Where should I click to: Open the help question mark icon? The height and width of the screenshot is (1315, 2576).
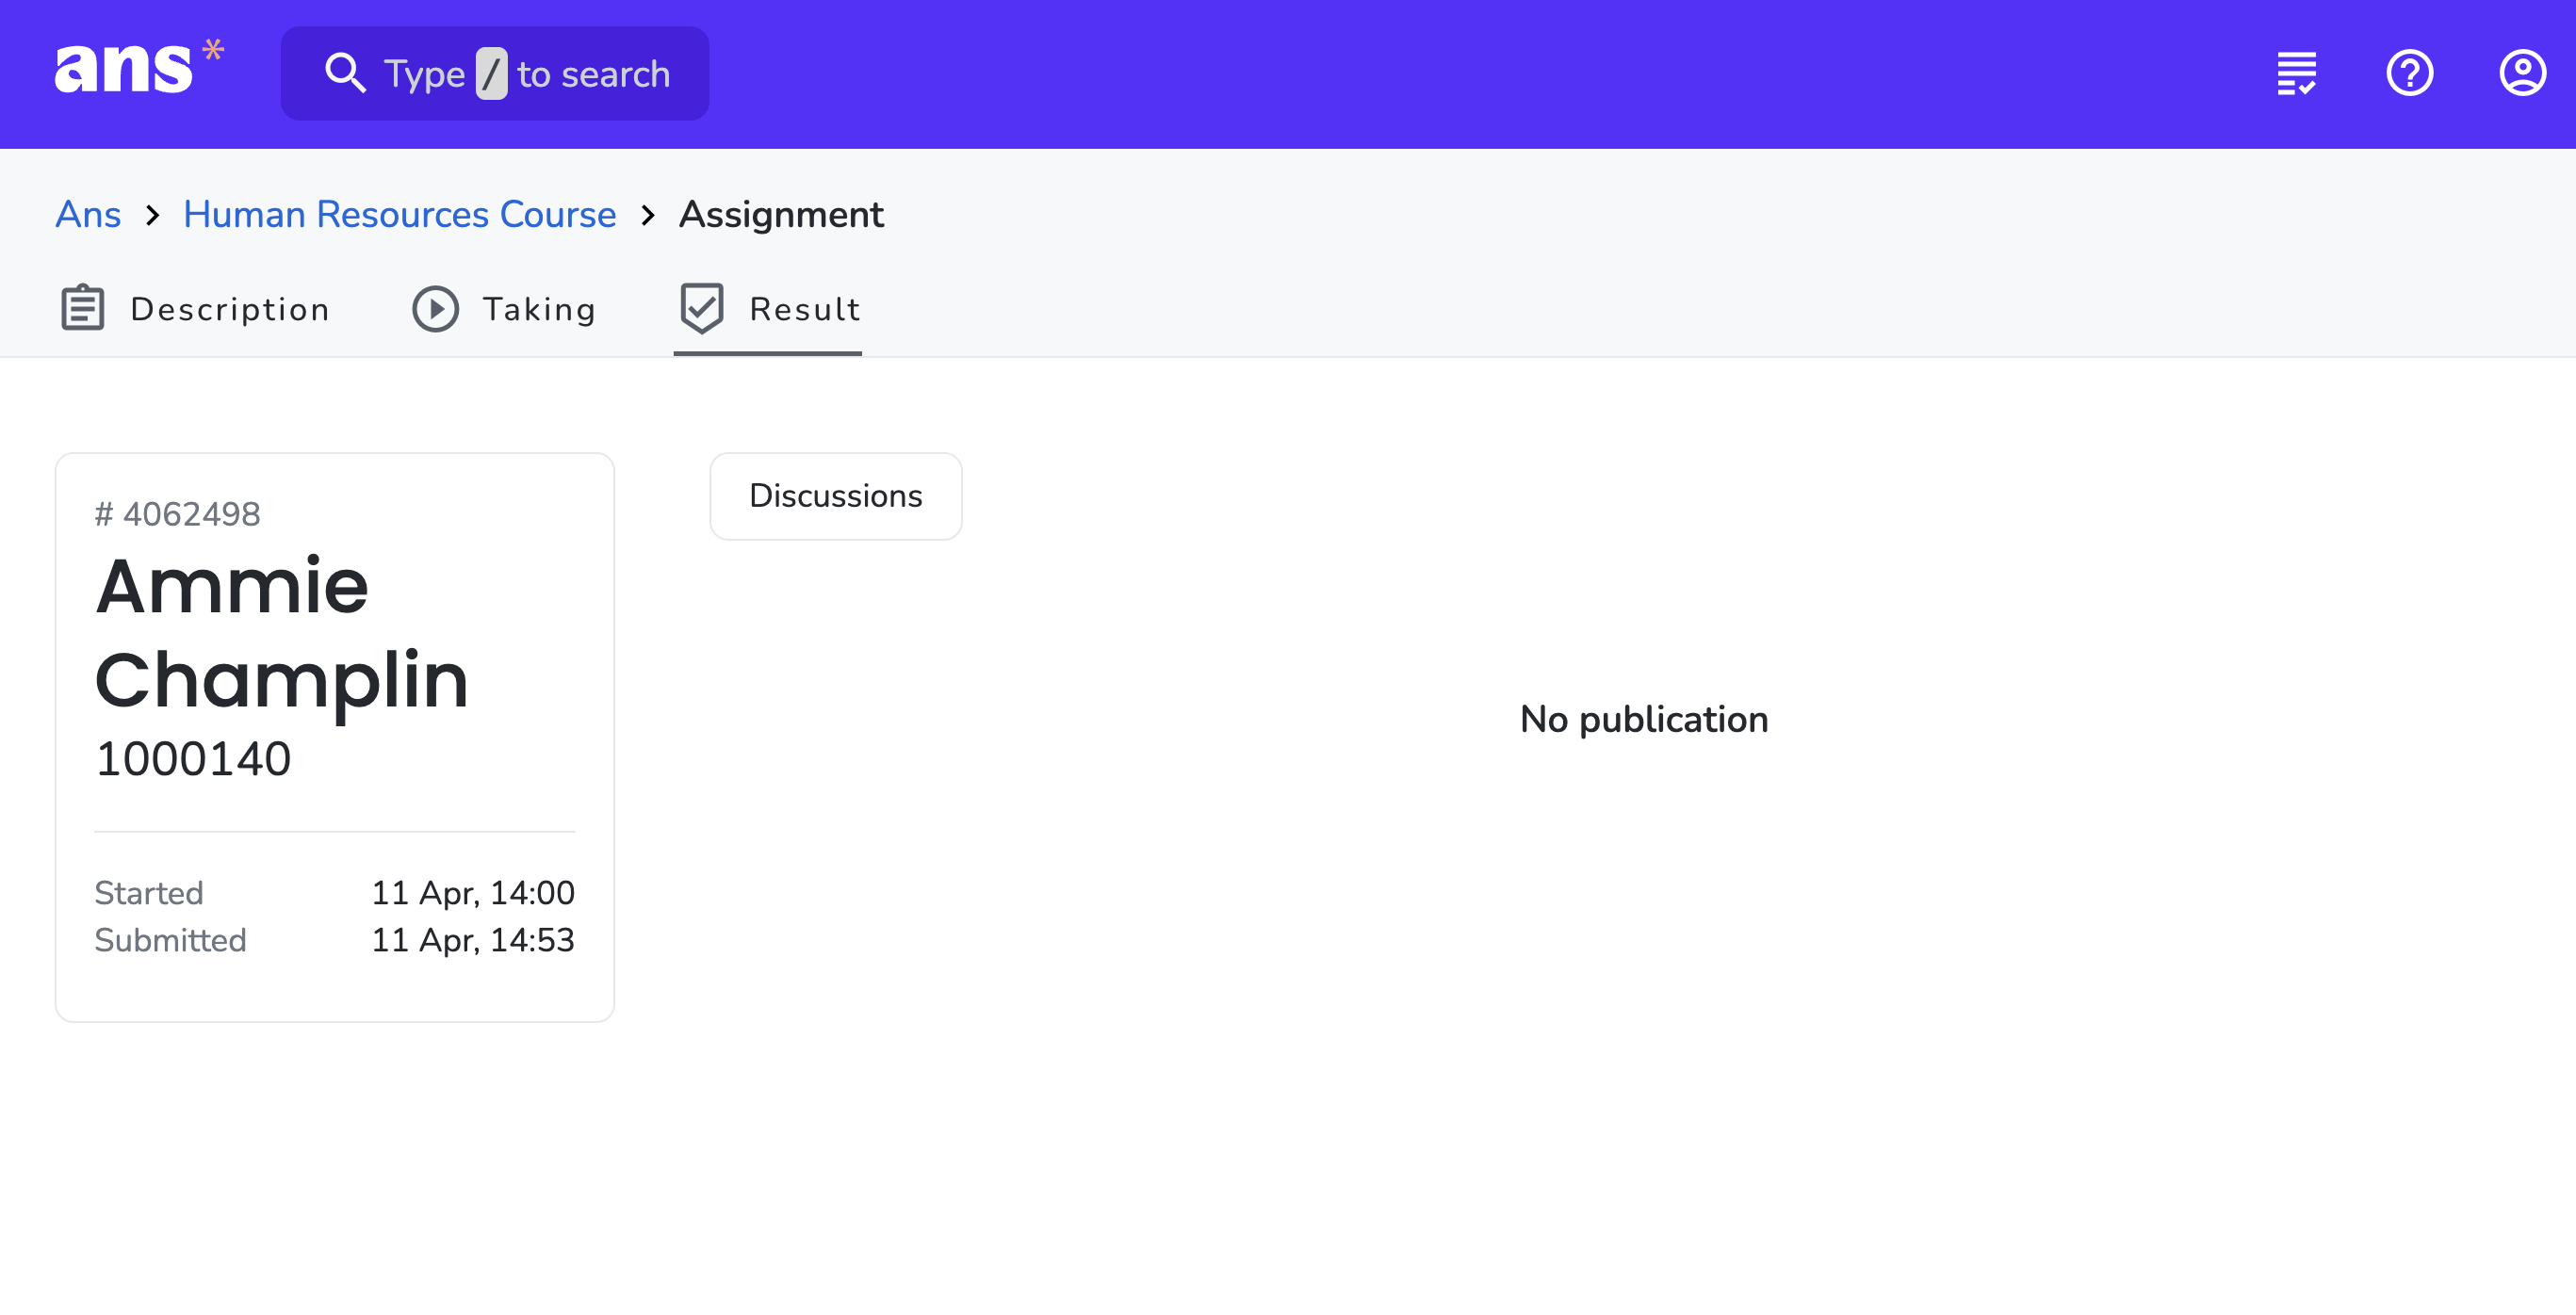pos(2409,73)
